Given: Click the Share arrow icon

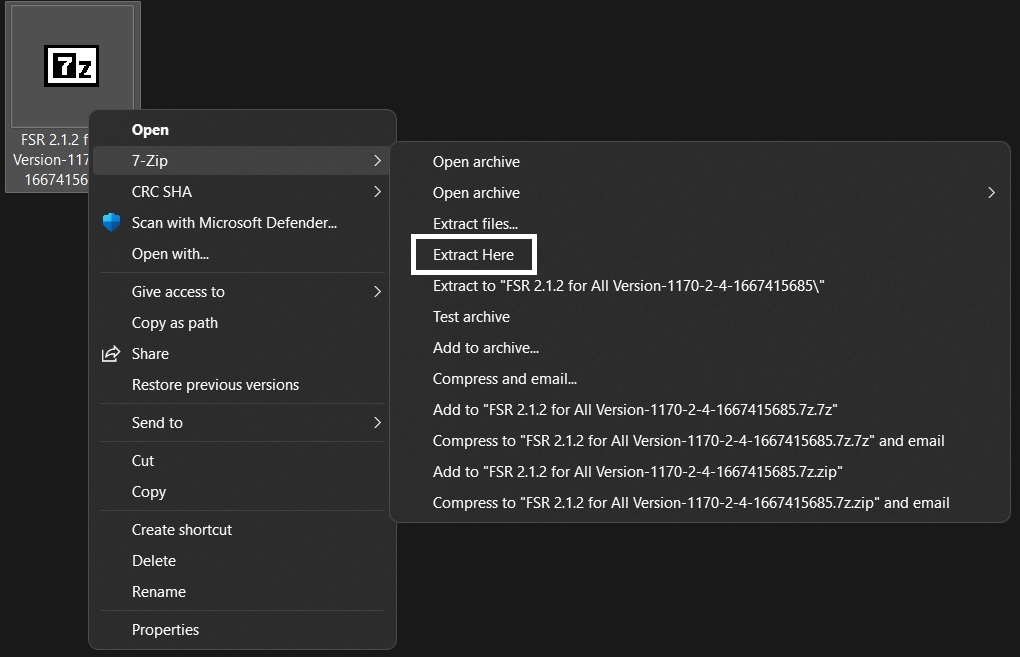Looking at the screenshot, I should pos(112,354).
